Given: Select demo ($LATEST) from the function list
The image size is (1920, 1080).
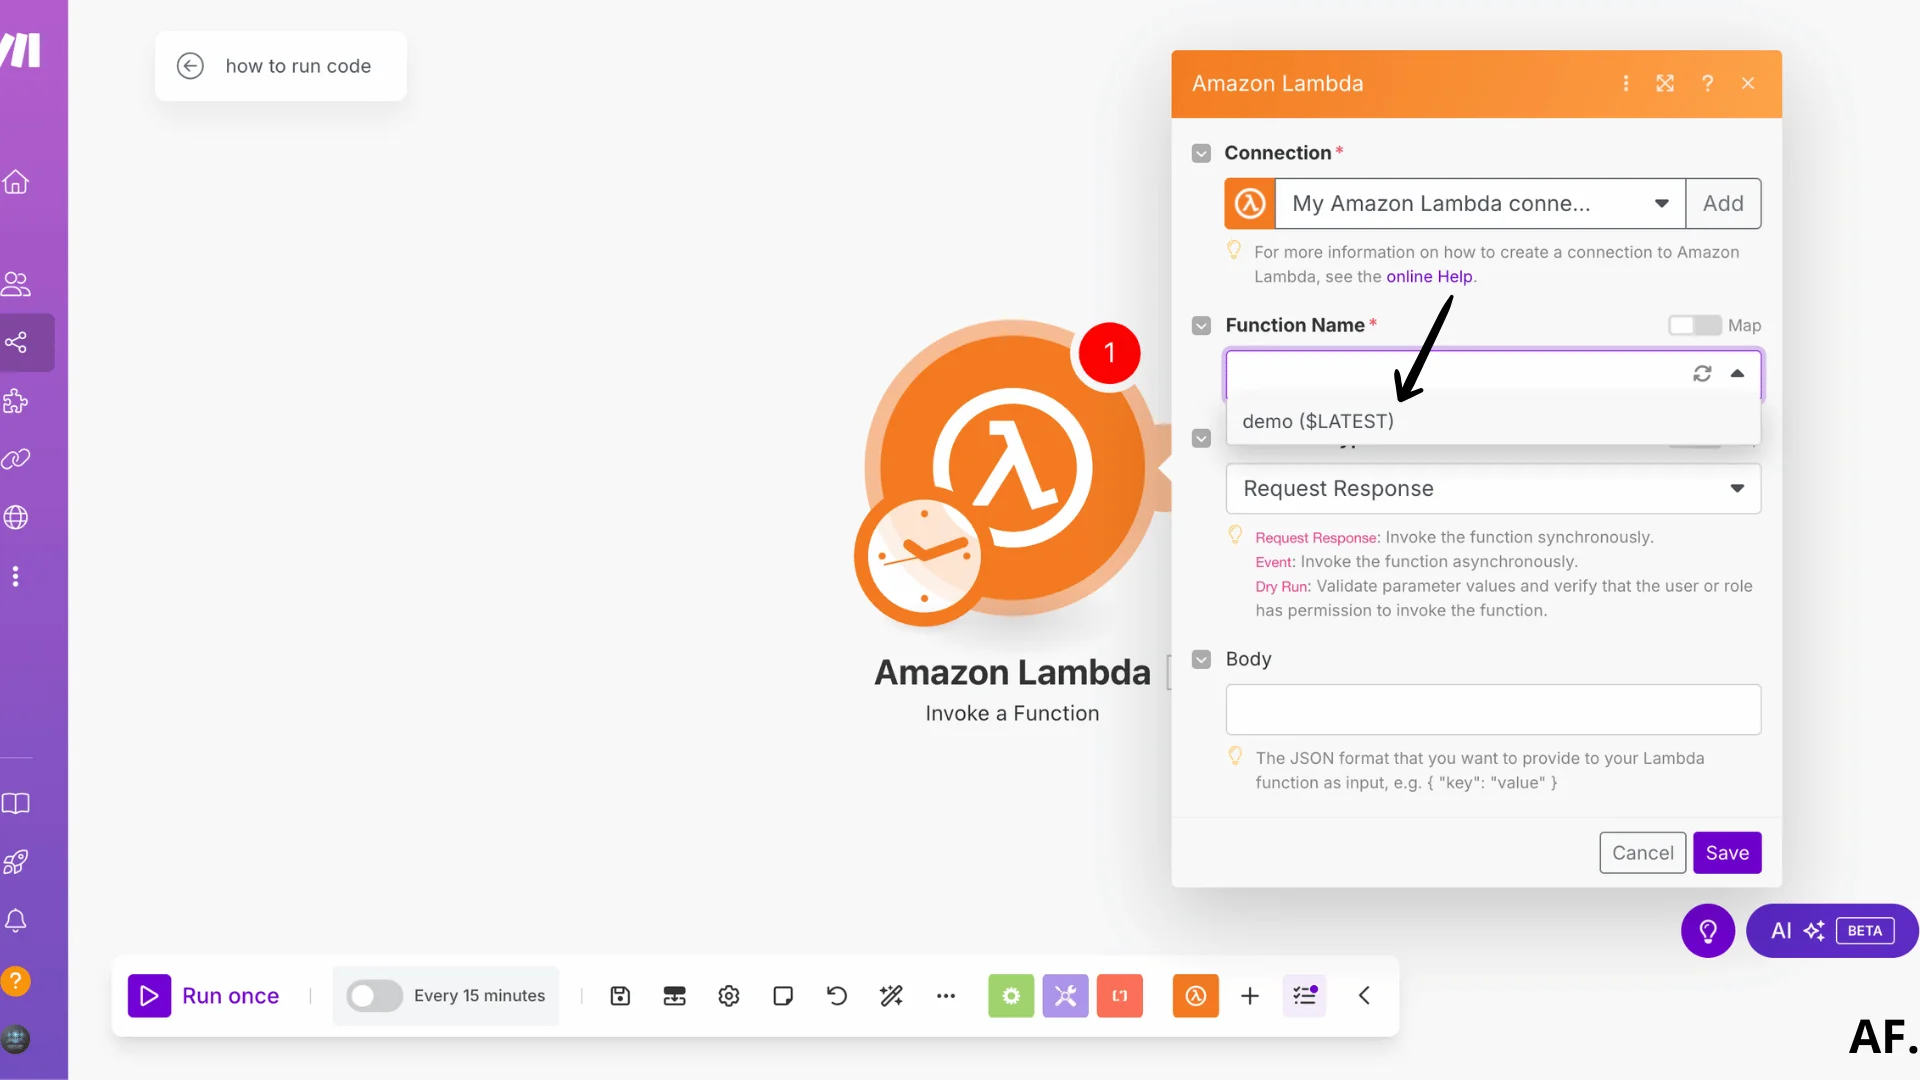Looking at the screenshot, I should click(x=1317, y=422).
